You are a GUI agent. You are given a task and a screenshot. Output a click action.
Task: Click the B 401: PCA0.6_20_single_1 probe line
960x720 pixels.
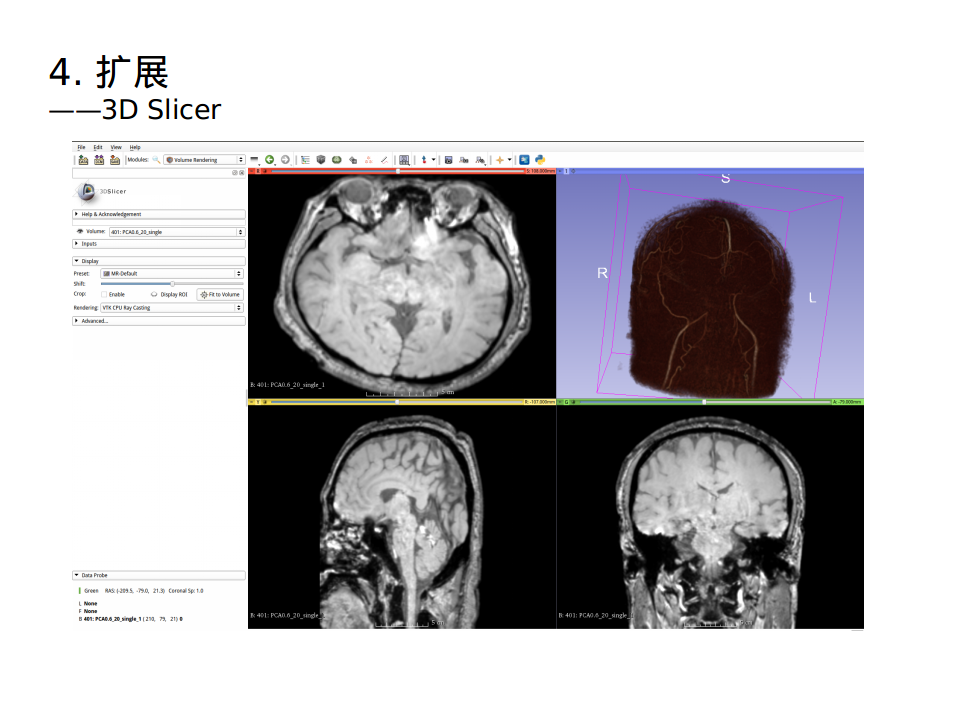tap(130, 619)
